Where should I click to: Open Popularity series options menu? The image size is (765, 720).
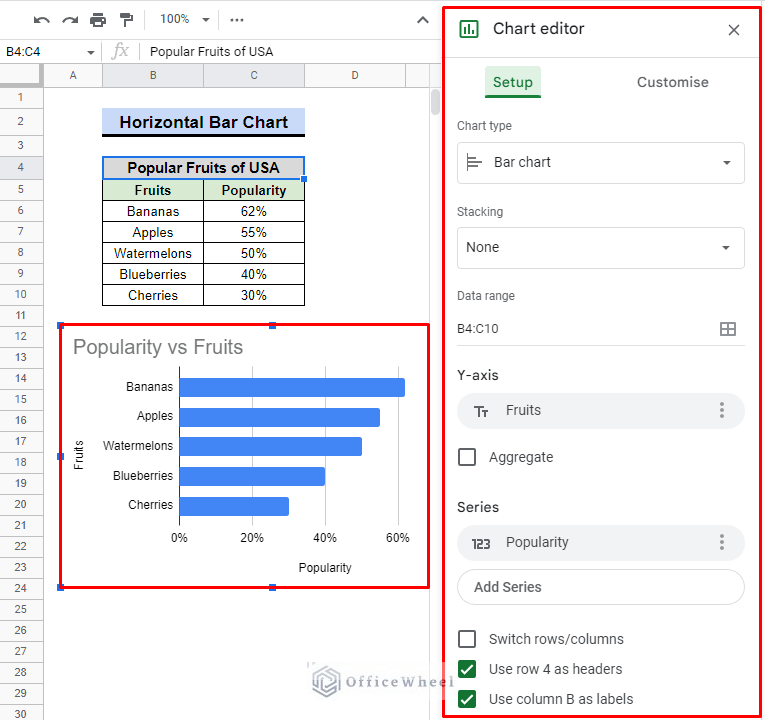point(722,542)
